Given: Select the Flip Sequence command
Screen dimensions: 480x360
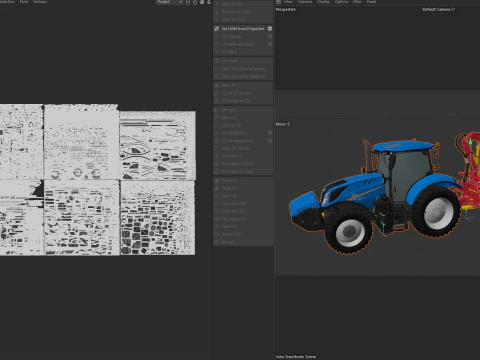Looking at the screenshot, I should coord(243,219).
